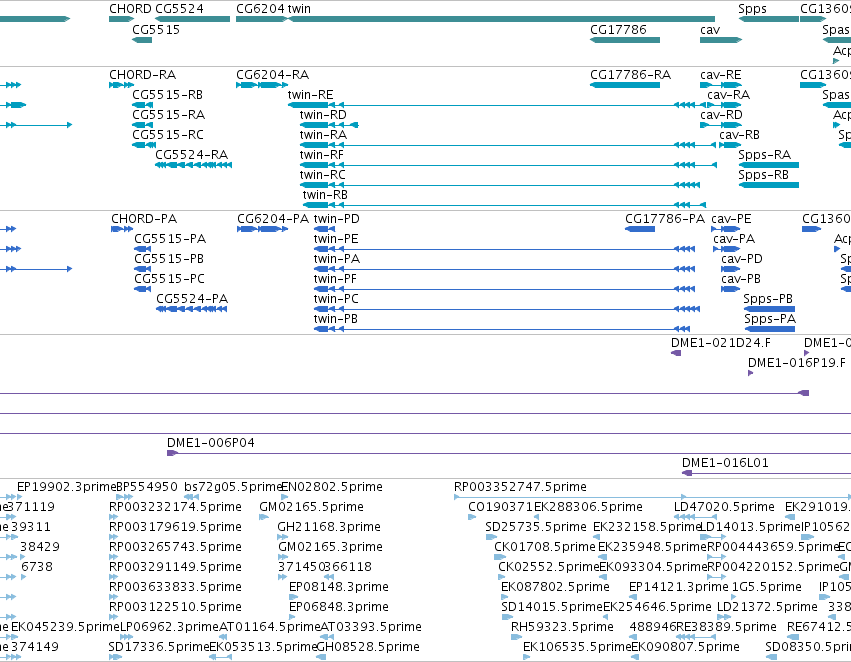Select clone DME1-021D24.F
851x662 pixels.
(x=721, y=343)
